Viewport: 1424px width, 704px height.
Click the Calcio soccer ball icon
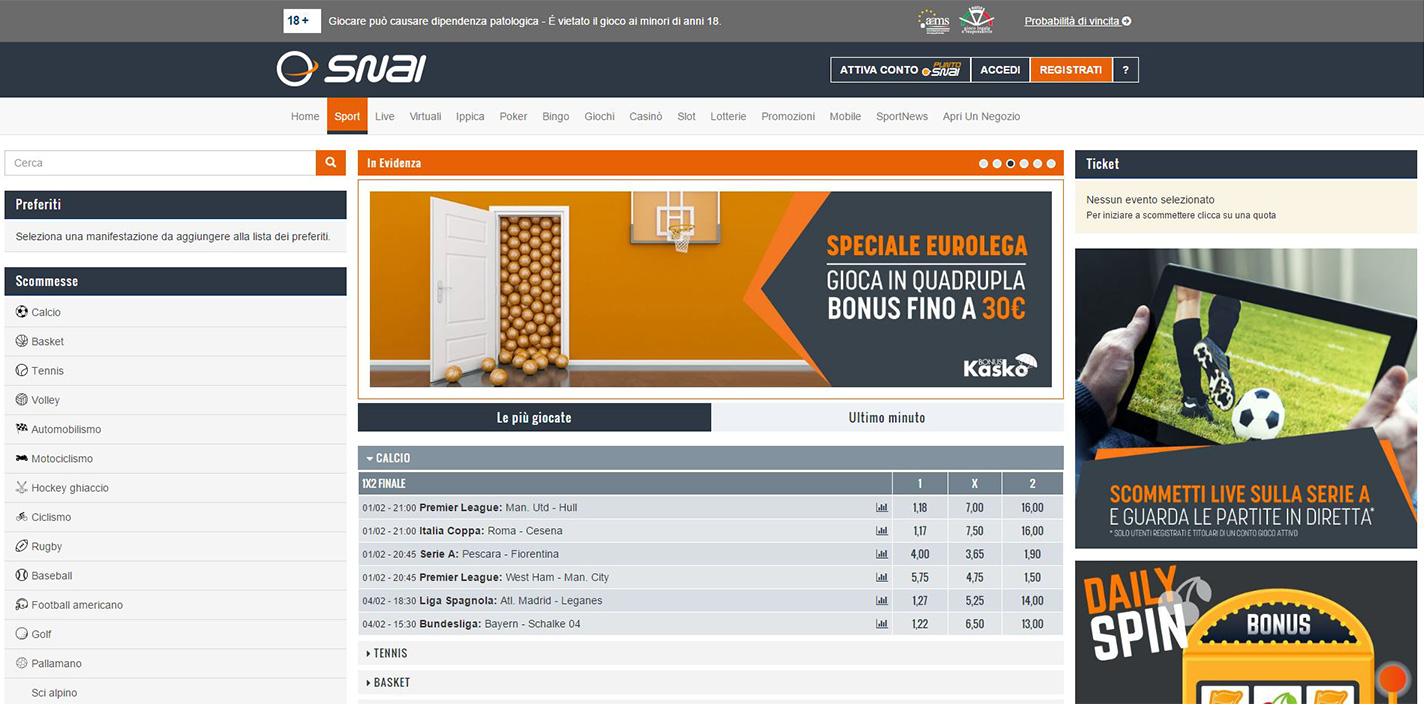click(22, 312)
